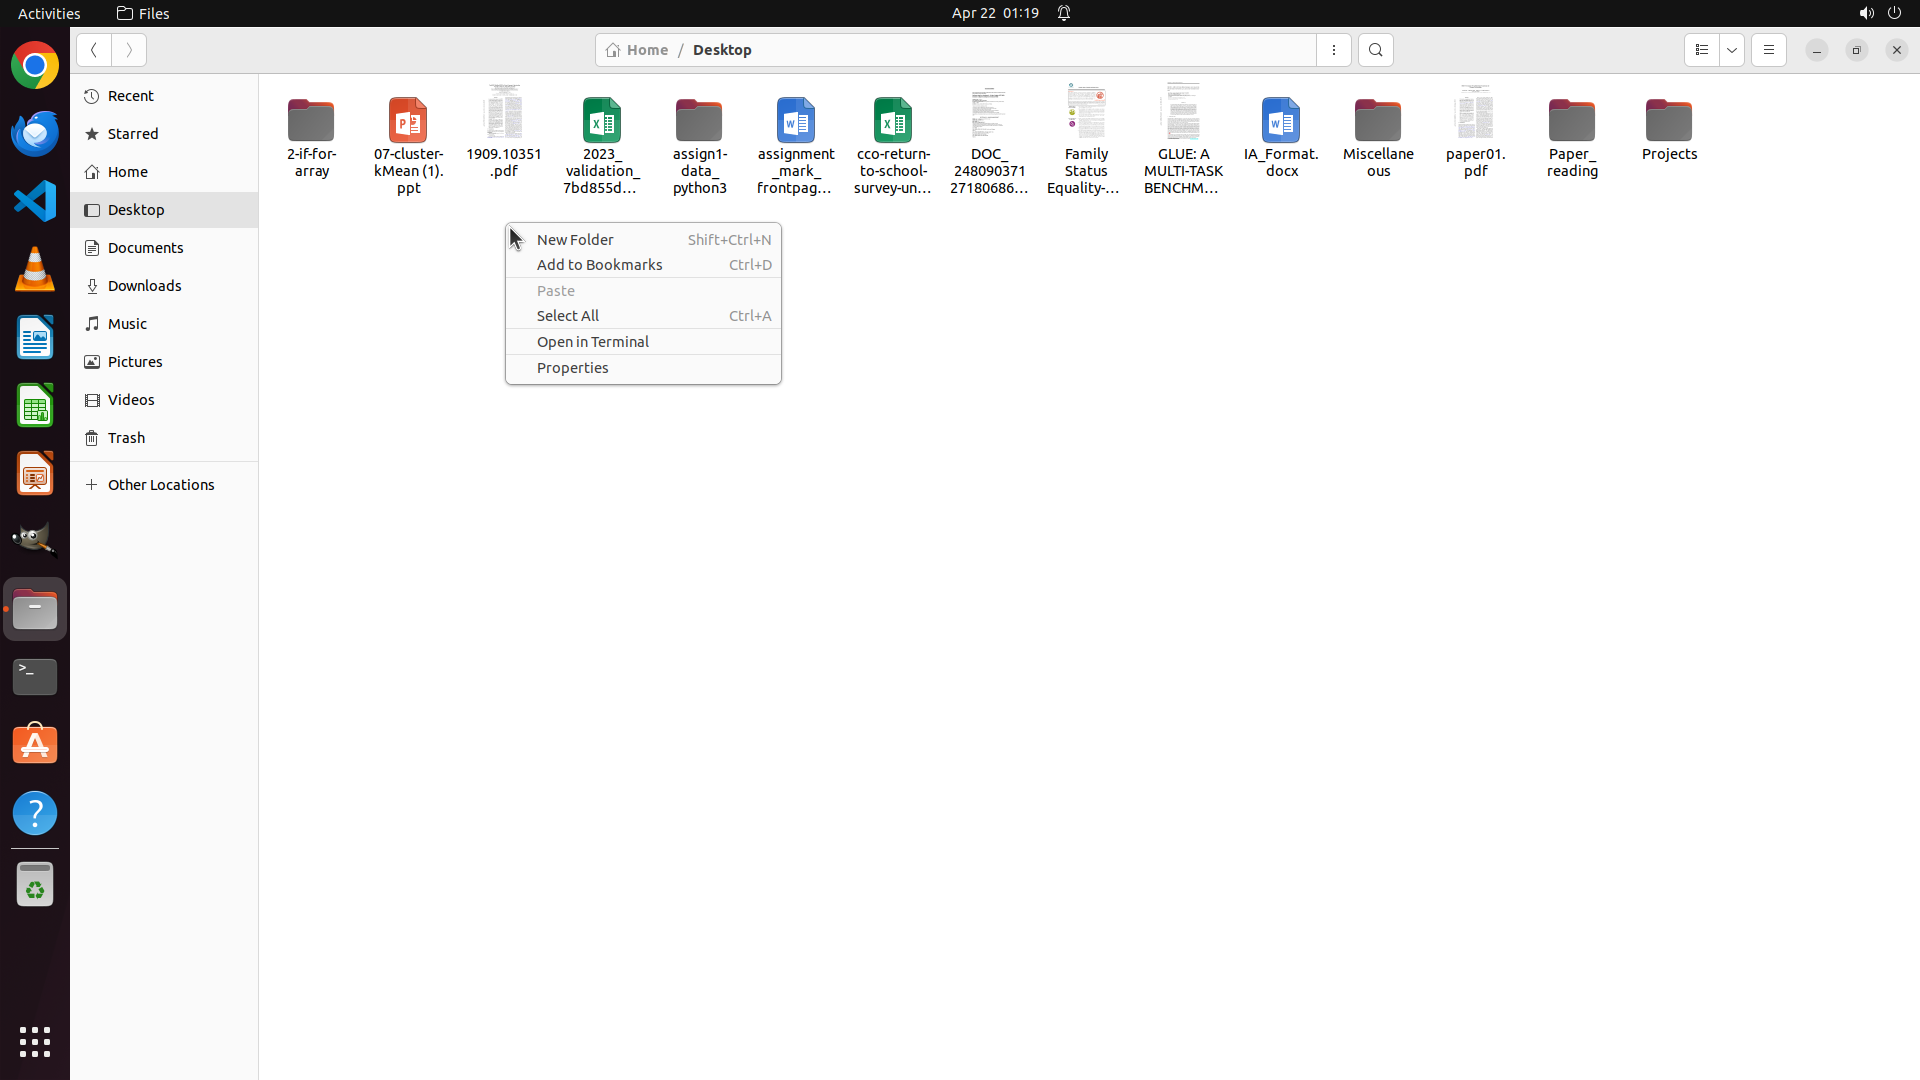Open the Starred sidebar item

click(x=133, y=134)
